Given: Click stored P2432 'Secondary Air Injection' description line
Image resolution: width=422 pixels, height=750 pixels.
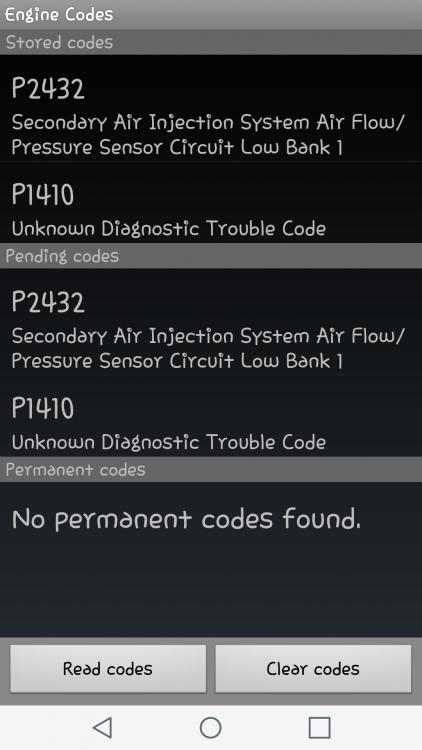Looking at the screenshot, I should pos(208,123).
